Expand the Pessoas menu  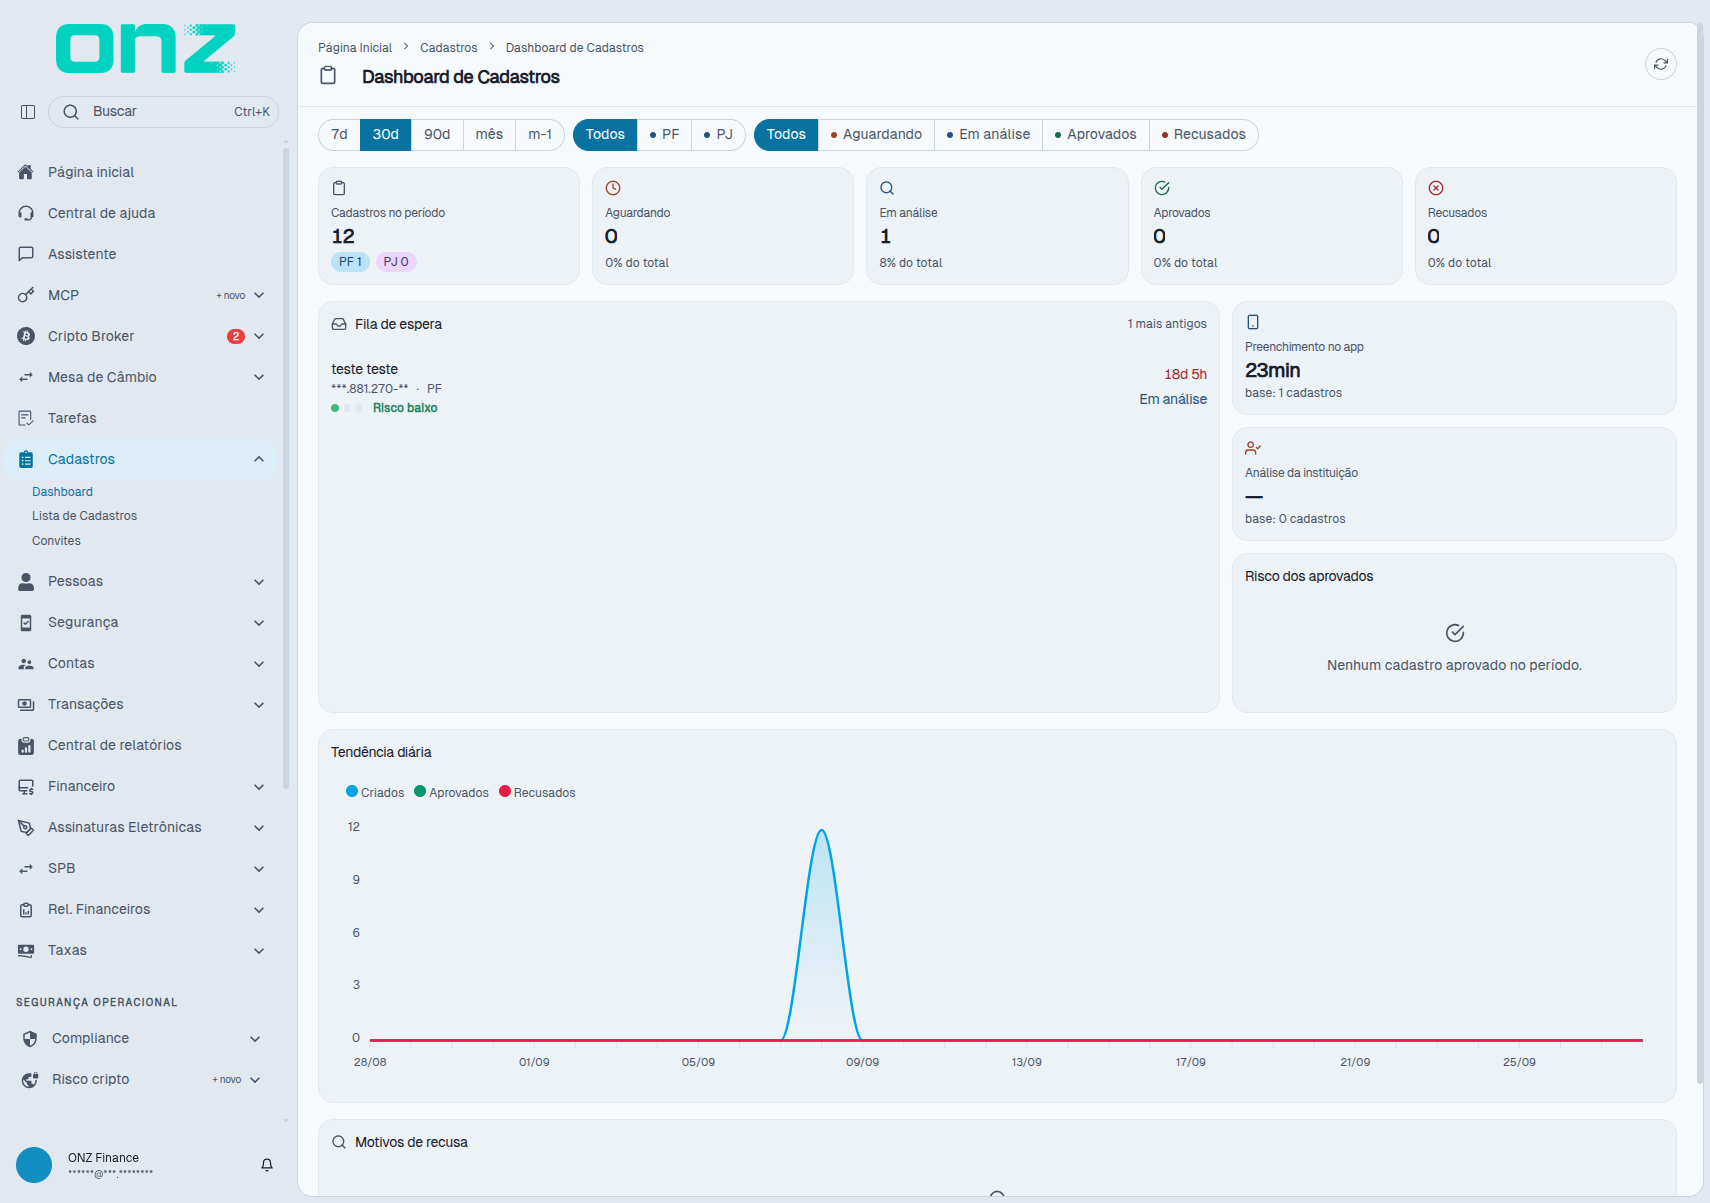pyautogui.click(x=141, y=581)
